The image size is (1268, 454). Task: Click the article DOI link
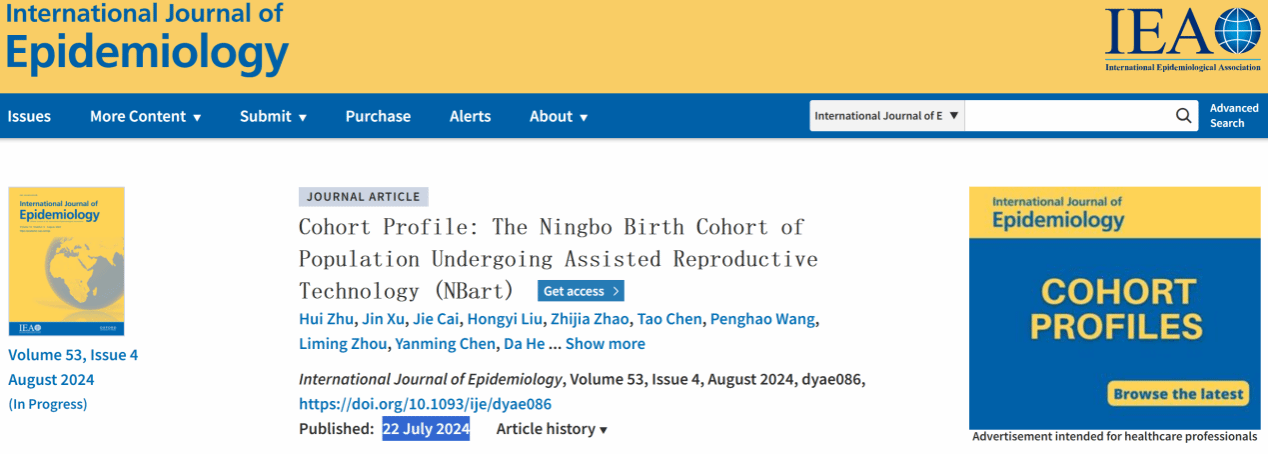click(425, 404)
